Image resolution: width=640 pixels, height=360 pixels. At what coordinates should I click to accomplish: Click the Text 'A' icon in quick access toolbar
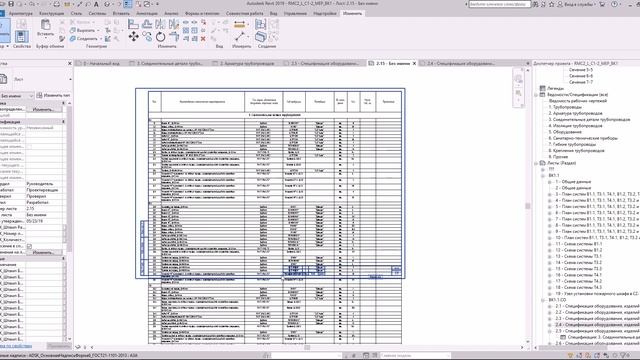(96, 4)
